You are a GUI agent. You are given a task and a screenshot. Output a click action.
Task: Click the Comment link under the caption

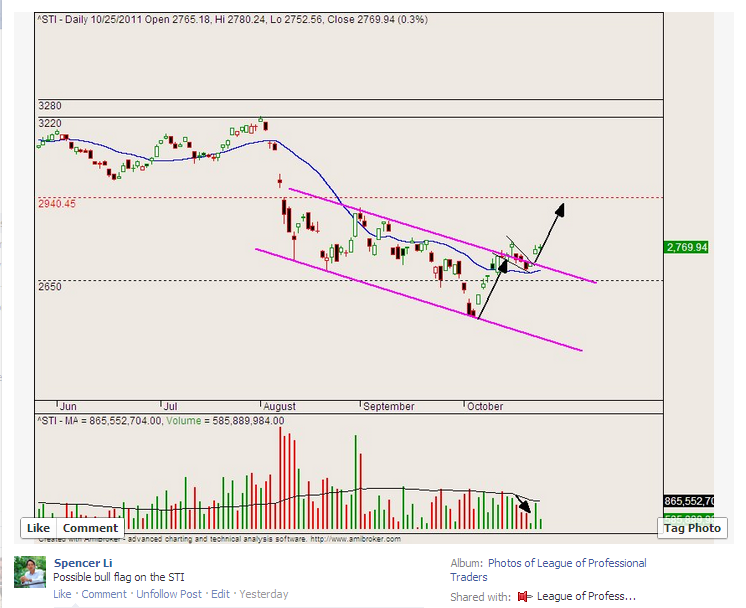(104, 594)
